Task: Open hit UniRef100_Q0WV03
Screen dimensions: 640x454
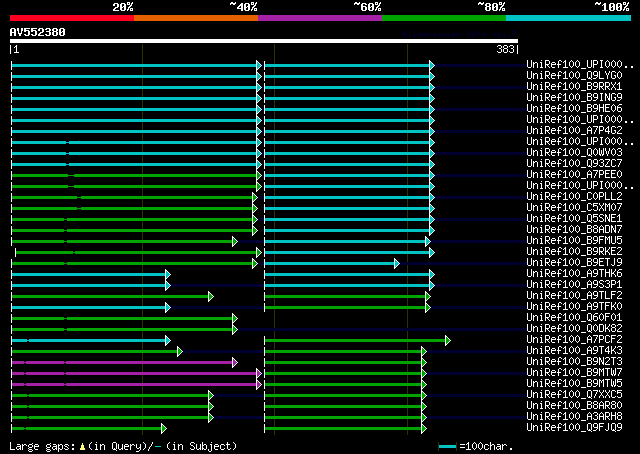Action: point(574,153)
